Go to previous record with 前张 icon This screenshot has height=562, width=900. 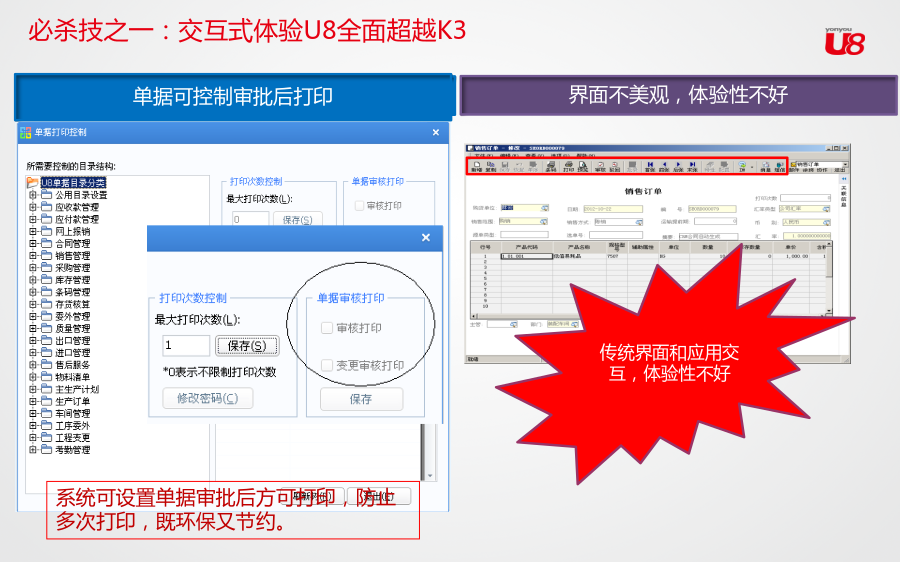[664, 166]
